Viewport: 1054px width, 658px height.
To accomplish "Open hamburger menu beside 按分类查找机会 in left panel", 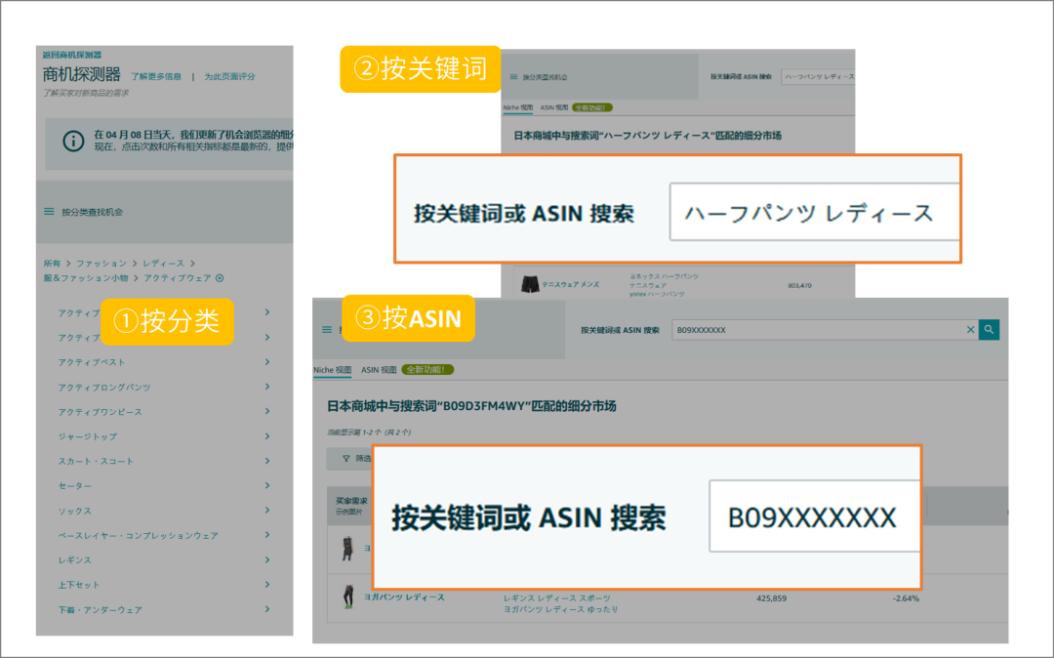I will pos(48,212).
